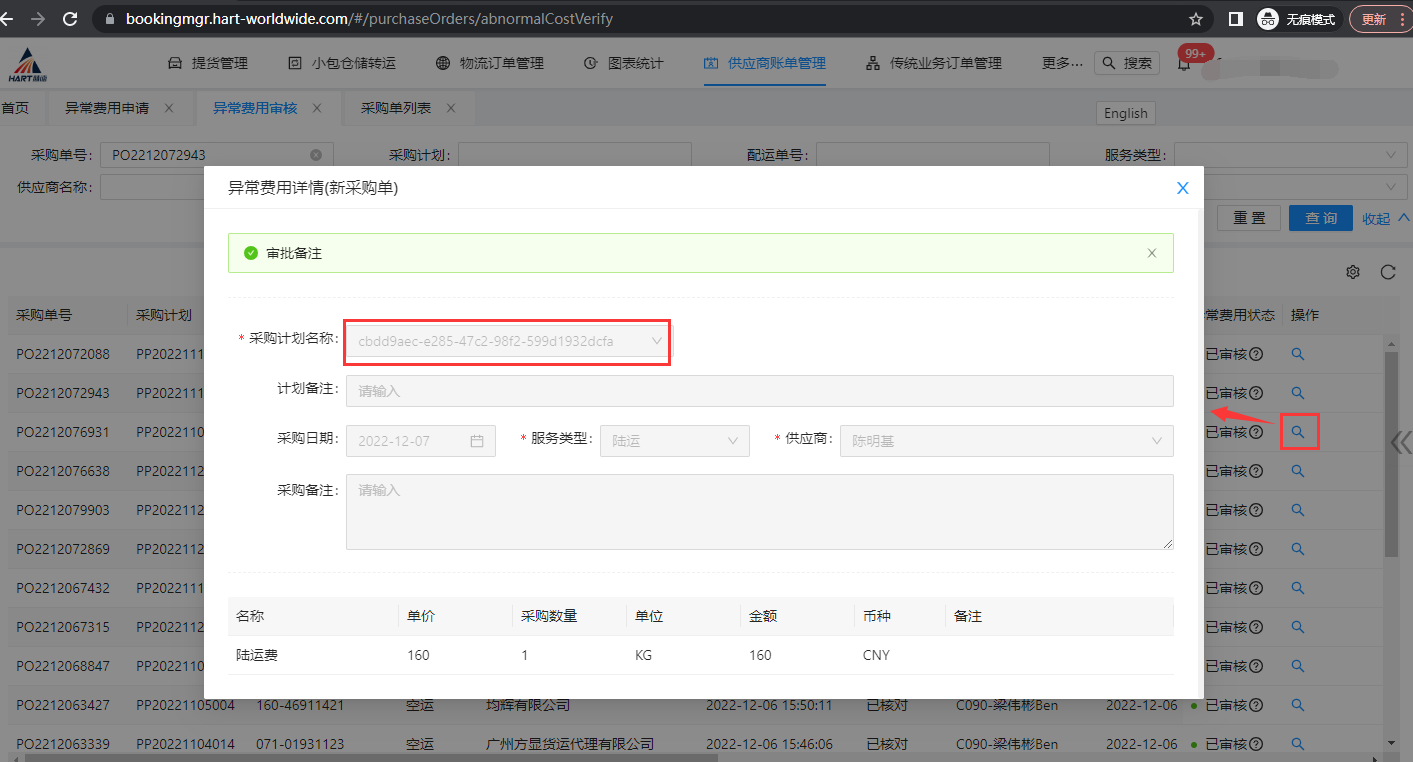Dismiss the 审批备注 alert banner
1413x762 pixels.
pos(1152,253)
